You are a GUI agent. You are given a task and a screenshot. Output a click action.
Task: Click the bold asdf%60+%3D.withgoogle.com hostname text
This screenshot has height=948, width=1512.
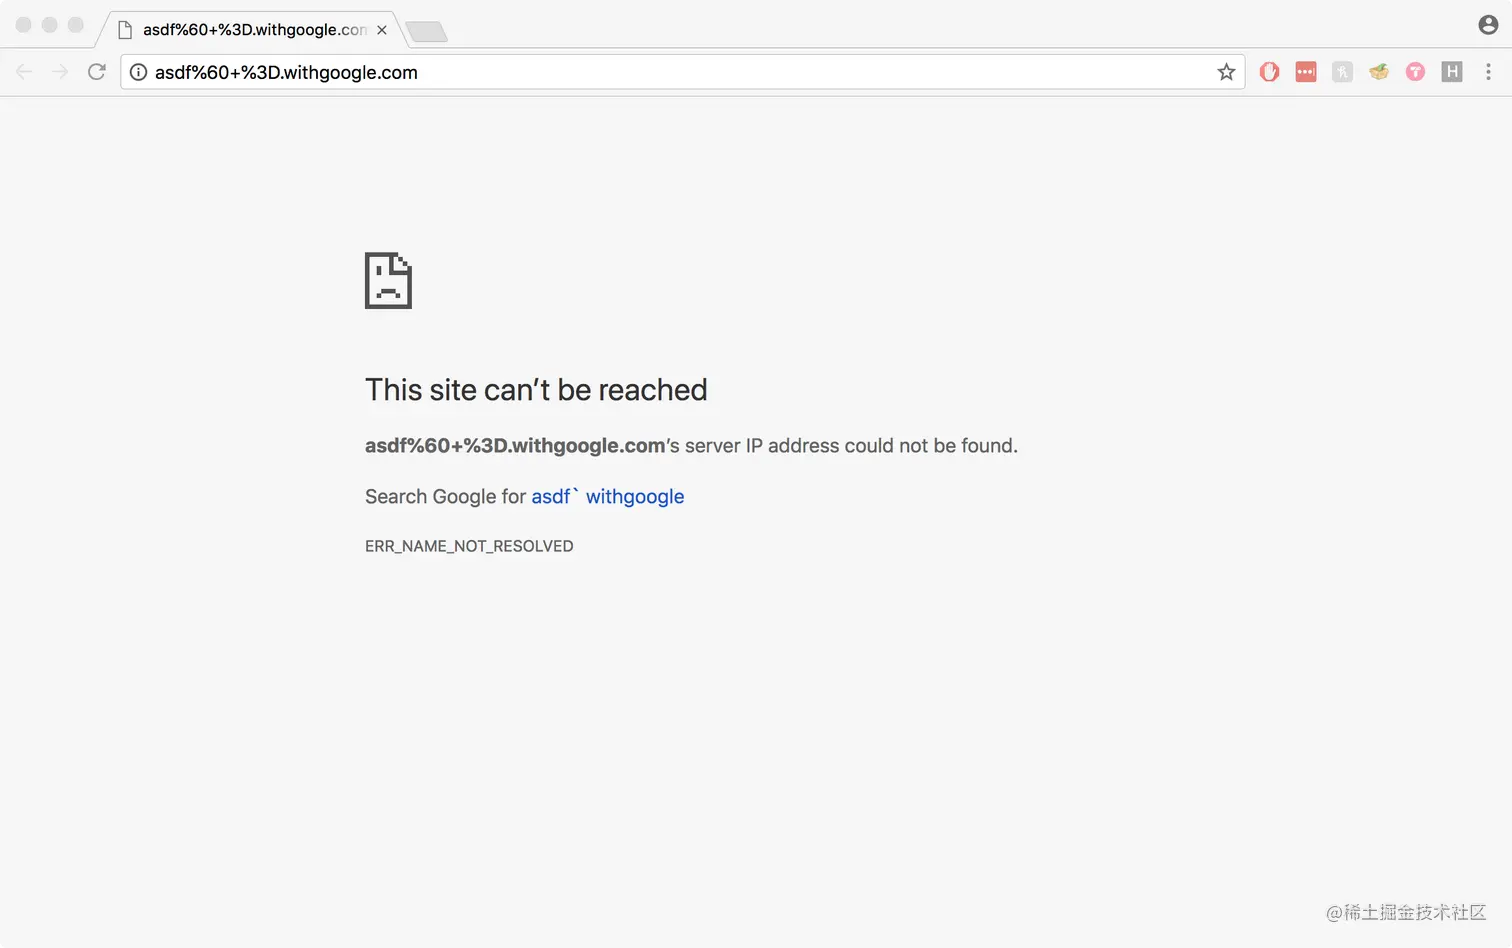[515, 446]
